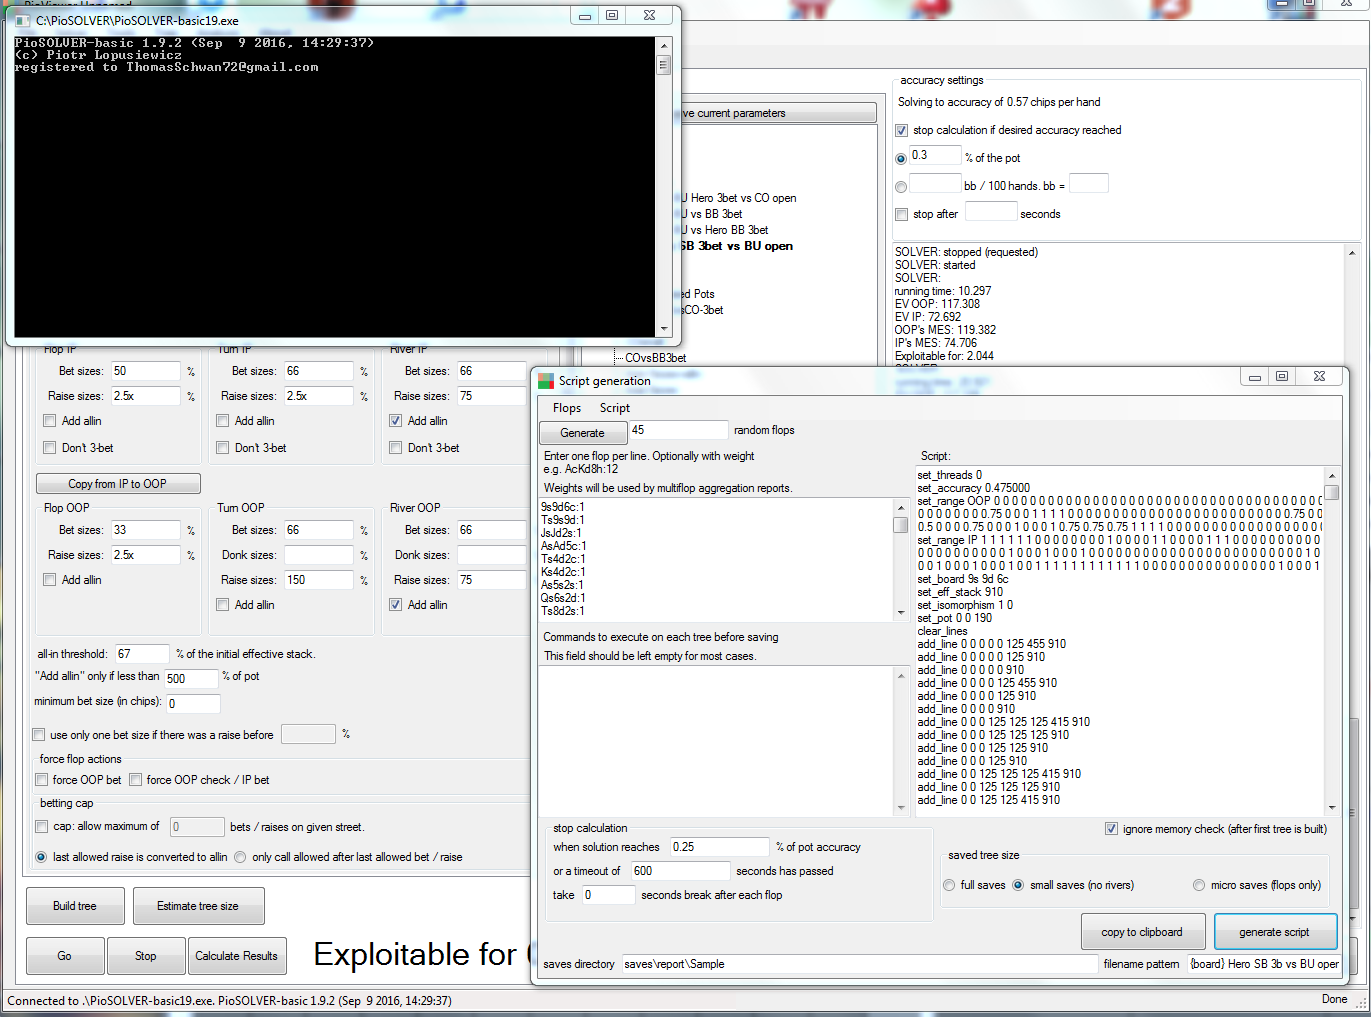The height and width of the screenshot is (1017, 1371).
Task: Click copy to clipboard button
Action: pyautogui.click(x=1142, y=932)
